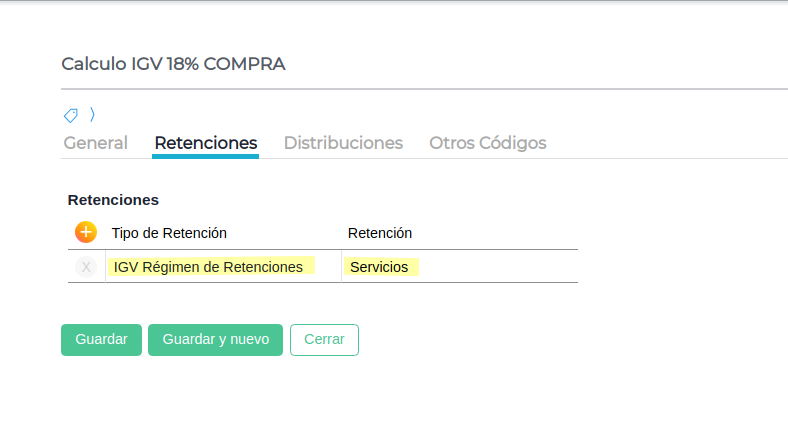Click the Retenciones section heading
Image resolution: width=788 pixels, height=425 pixels.
click(113, 200)
